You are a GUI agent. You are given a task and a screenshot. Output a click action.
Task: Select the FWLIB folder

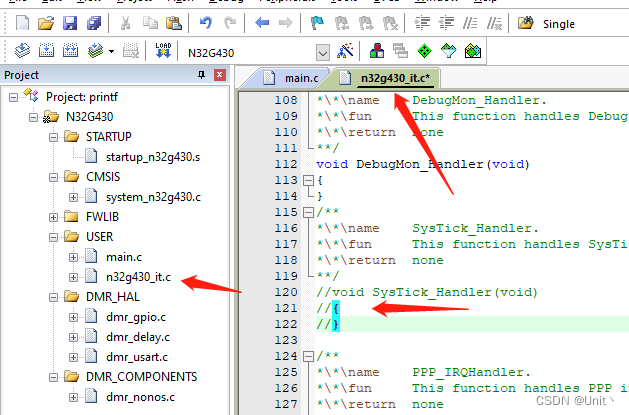pyautogui.click(x=102, y=217)
